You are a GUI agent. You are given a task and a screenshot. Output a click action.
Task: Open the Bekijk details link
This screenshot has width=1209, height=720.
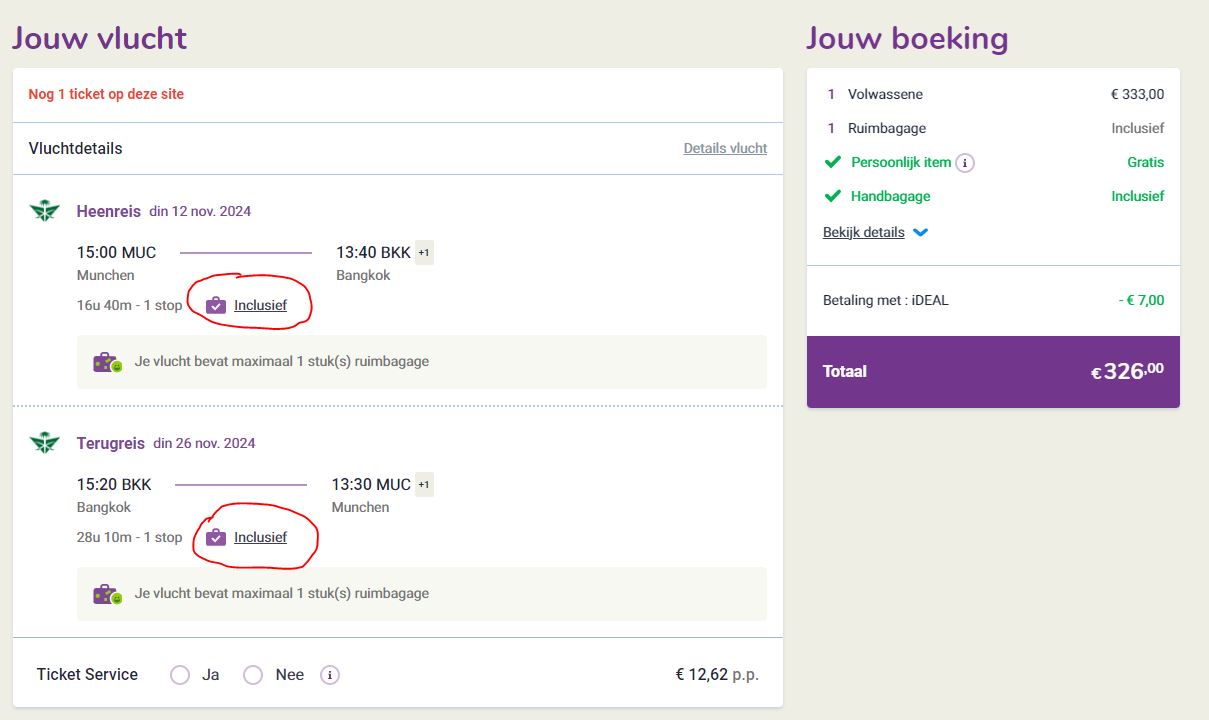click(864, 232)
